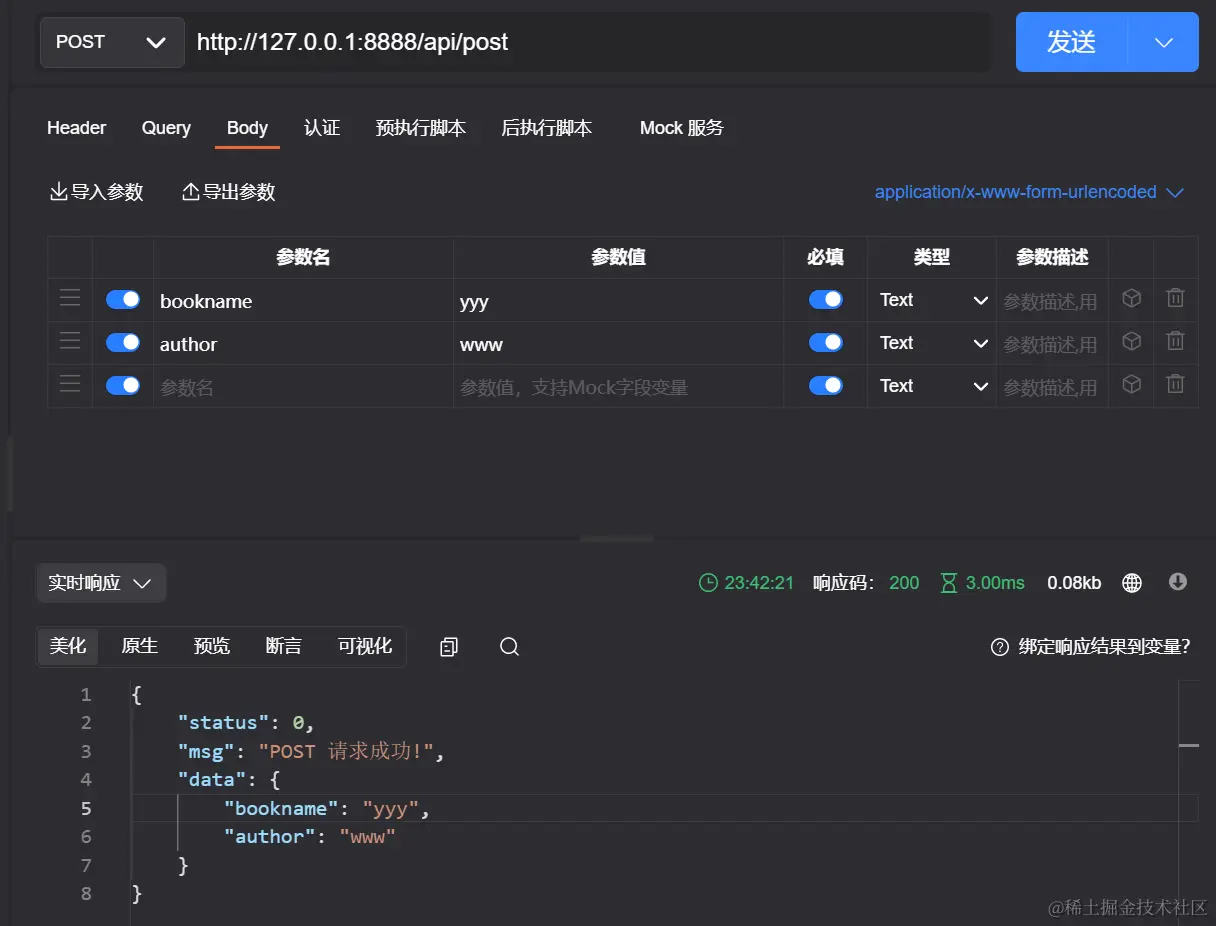Click the 参数描述 field in the author row

[1052, 343]
